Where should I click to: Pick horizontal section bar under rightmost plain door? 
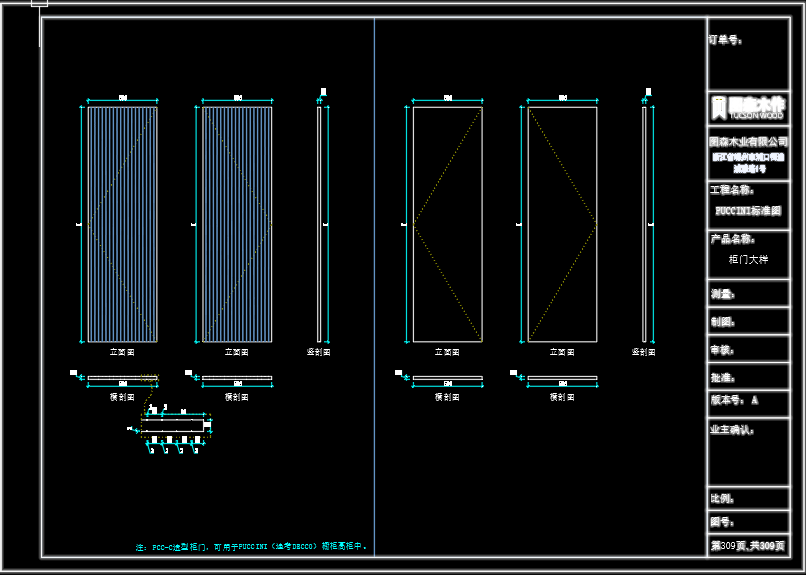click(x=562, y=378)
